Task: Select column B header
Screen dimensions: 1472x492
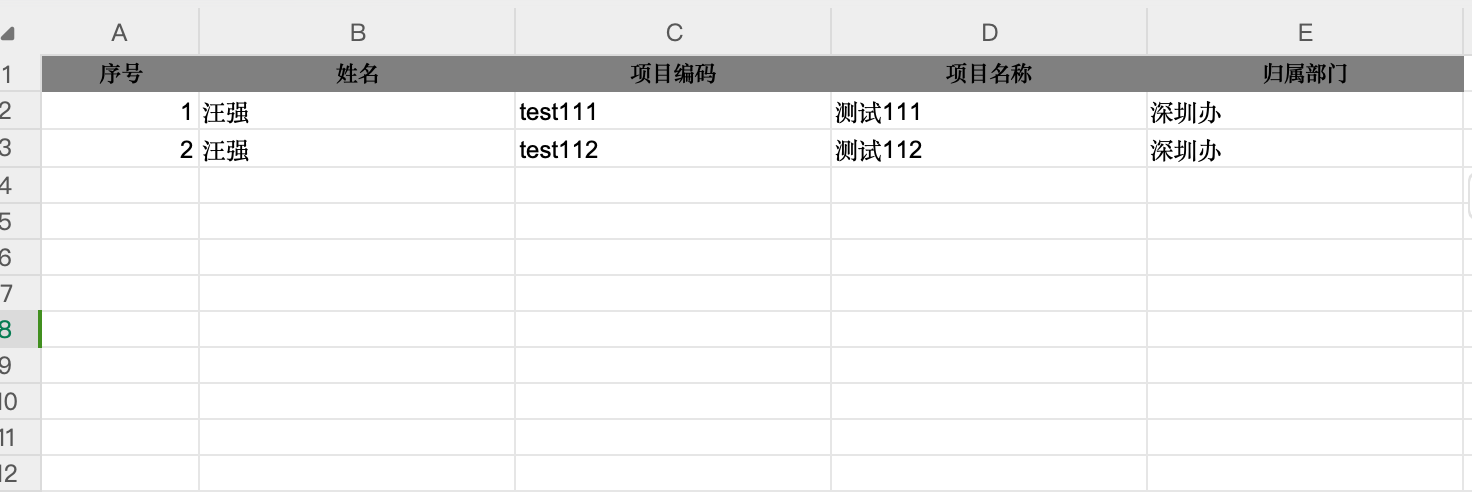Action: 357,33
